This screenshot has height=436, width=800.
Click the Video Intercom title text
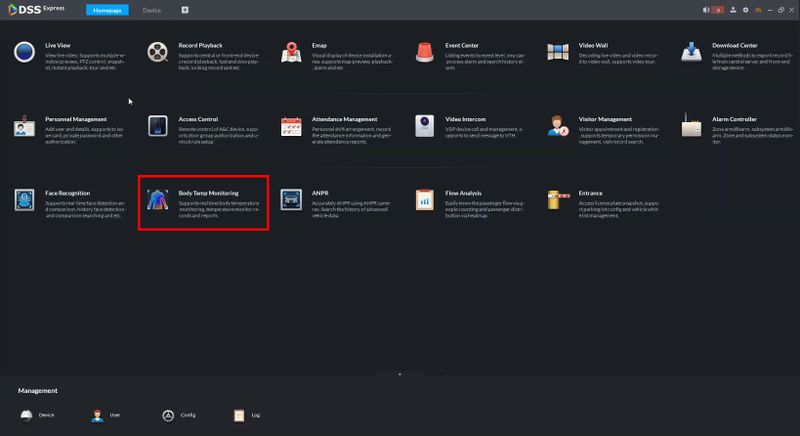[x=465, y=119]
